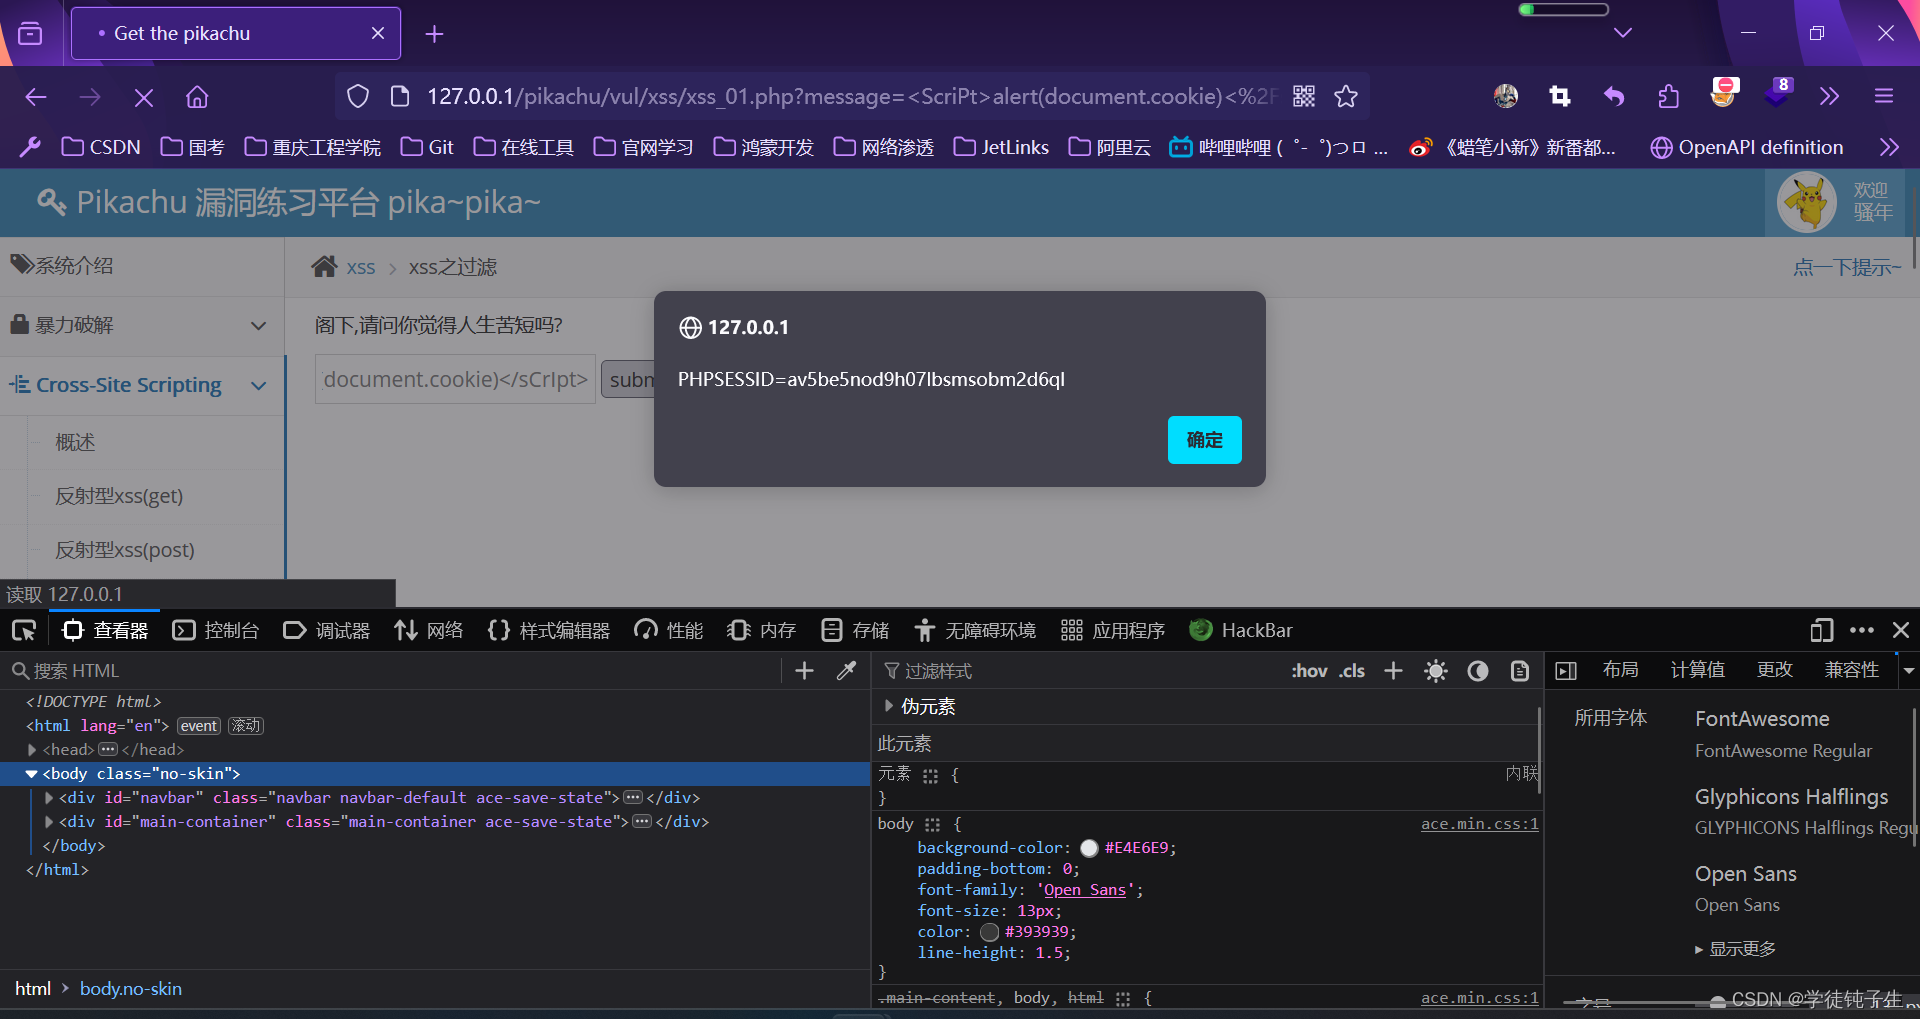The height and width of the screenshot is (1019, 1920).
Task: Switch to 计算值 sidebar tab
Action: [1697, 670]
